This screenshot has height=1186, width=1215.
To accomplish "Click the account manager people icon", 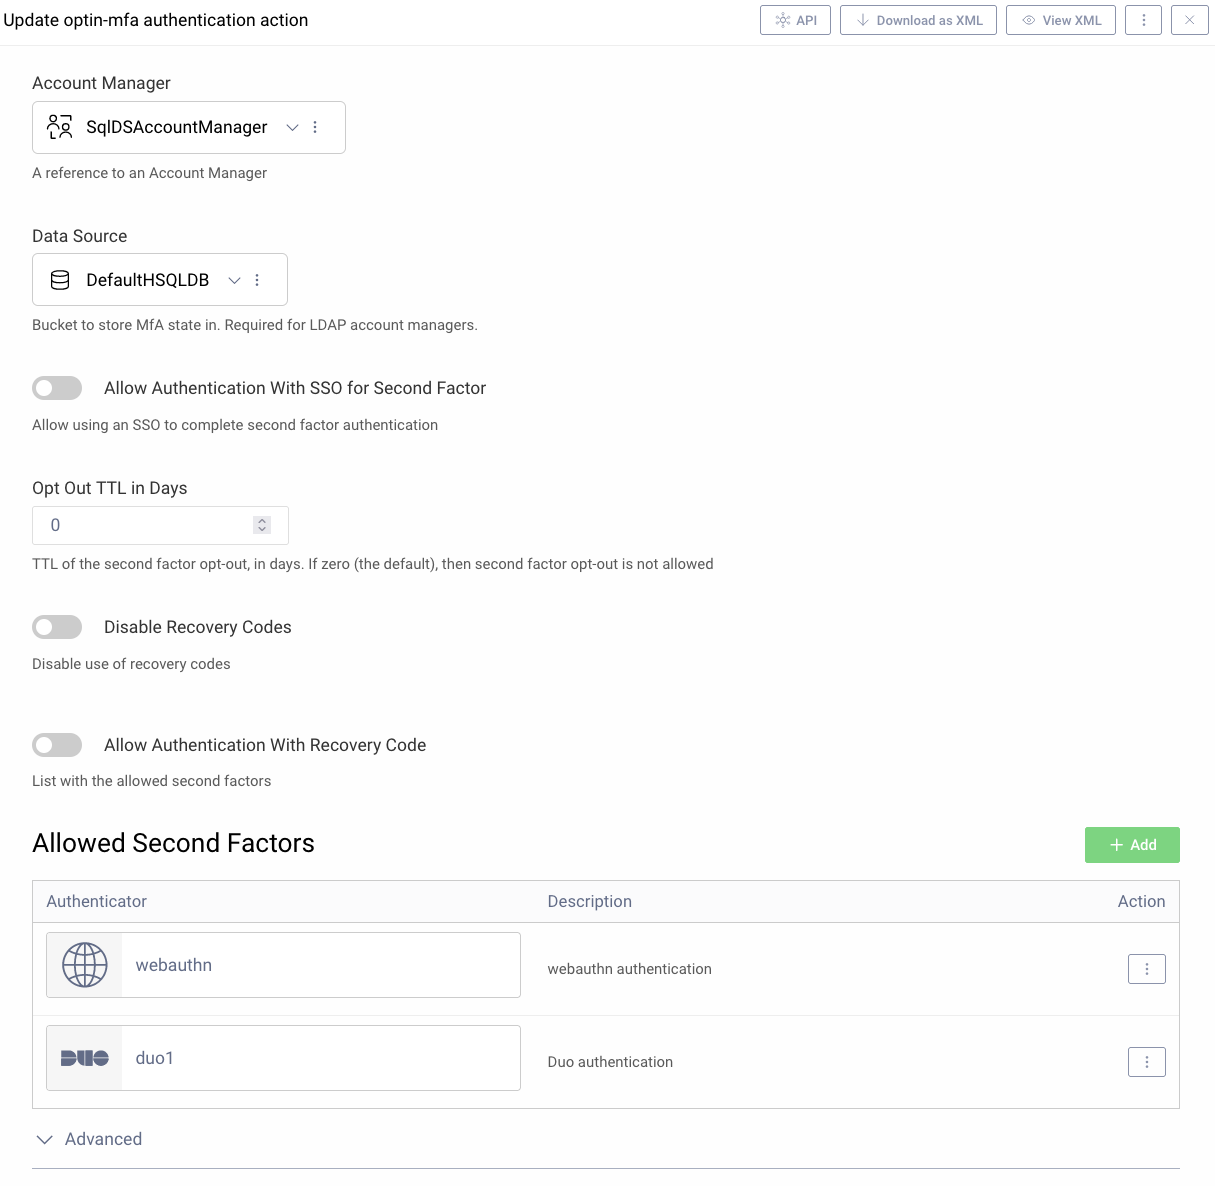I will [x=58, y=127].
